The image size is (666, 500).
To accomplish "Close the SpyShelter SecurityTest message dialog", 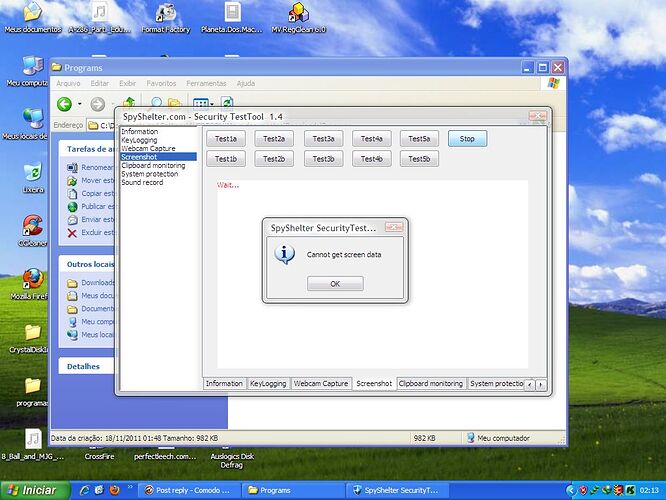I will click(x=394, y=228).
